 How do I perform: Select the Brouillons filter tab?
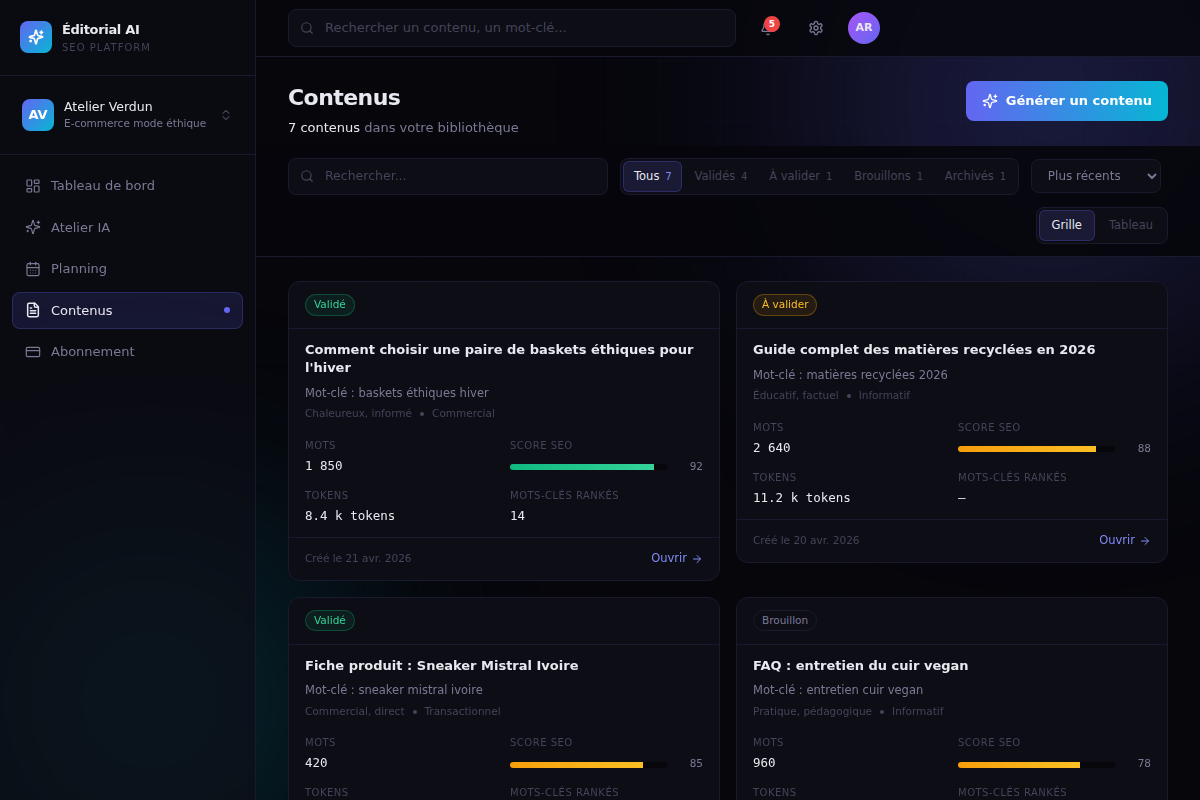(888, 176)
